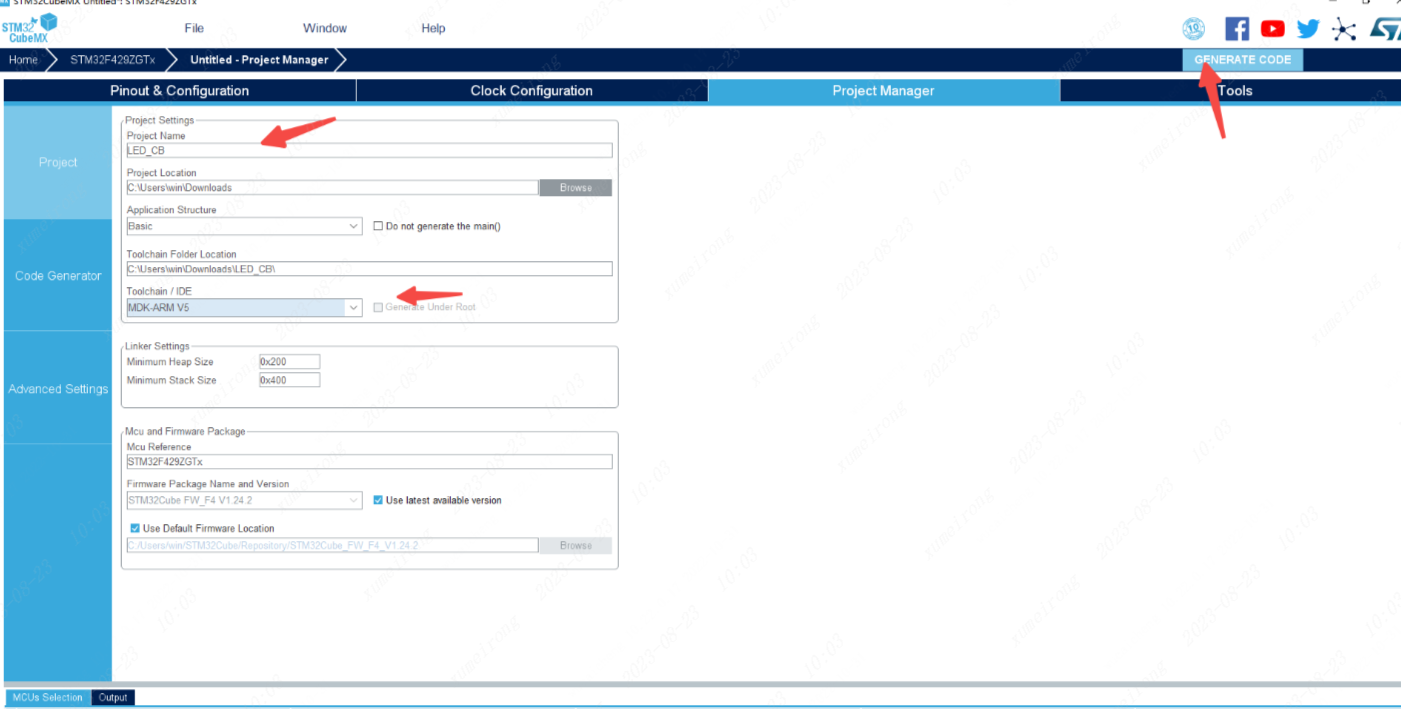Switch to Clock Configuration tab
This screenshot has width=1401, height=709.
pos(532,90)
